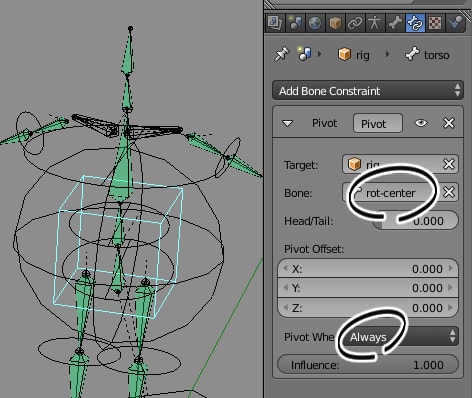Viewport: 472px width, 398px height.
Task: Edit the Pivot constraint name field
Action: [378, 124]
